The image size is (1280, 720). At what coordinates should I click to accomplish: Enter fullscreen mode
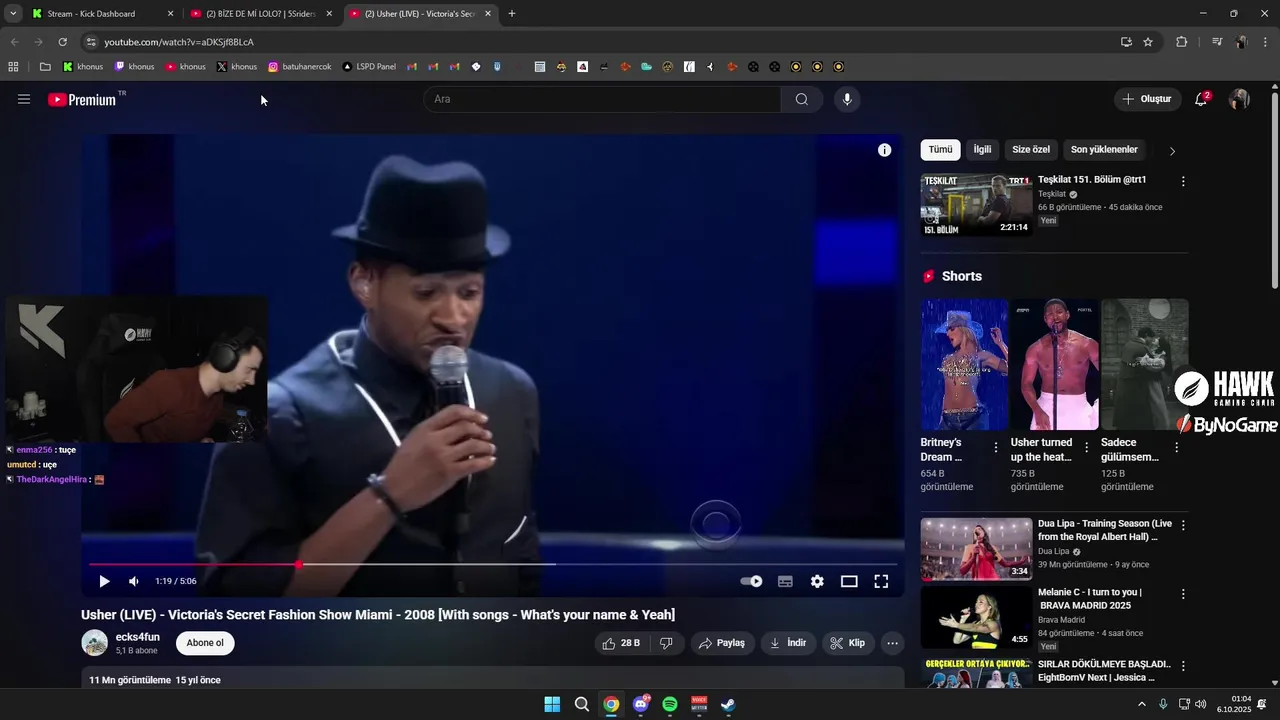click(x=881, y=581)
